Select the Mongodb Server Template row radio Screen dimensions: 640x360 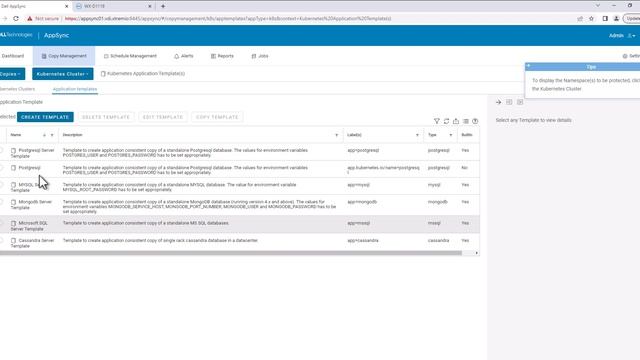tap(1, 202)
